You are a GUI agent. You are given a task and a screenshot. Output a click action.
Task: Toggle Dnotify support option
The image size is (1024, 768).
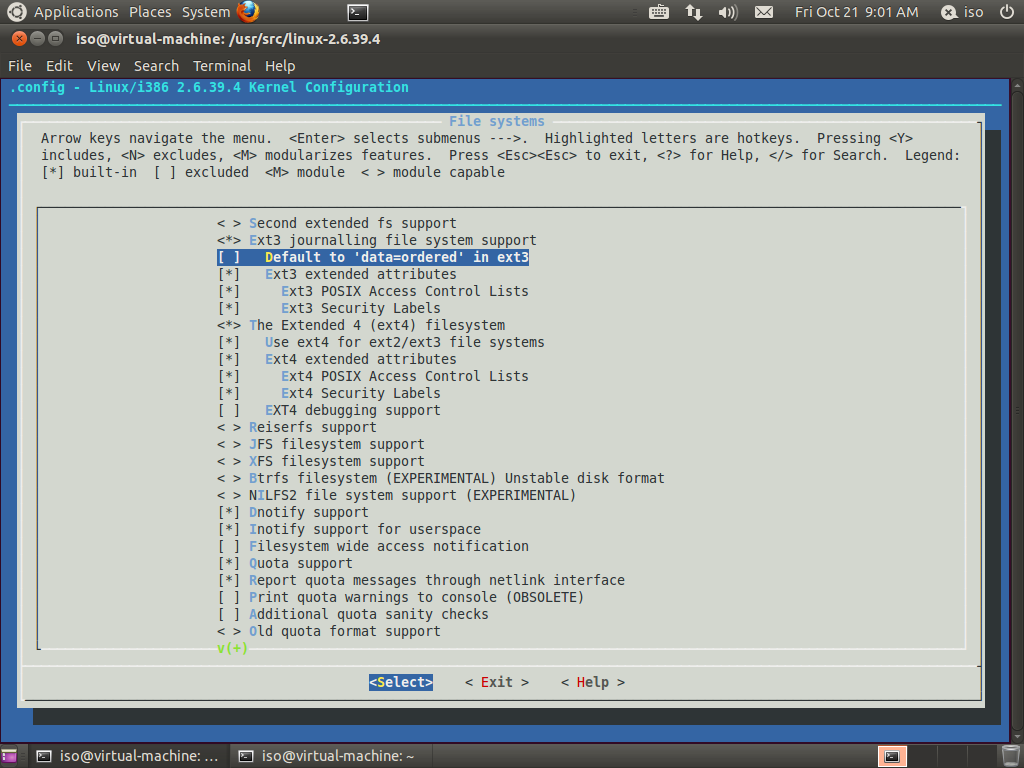[293, 512]
